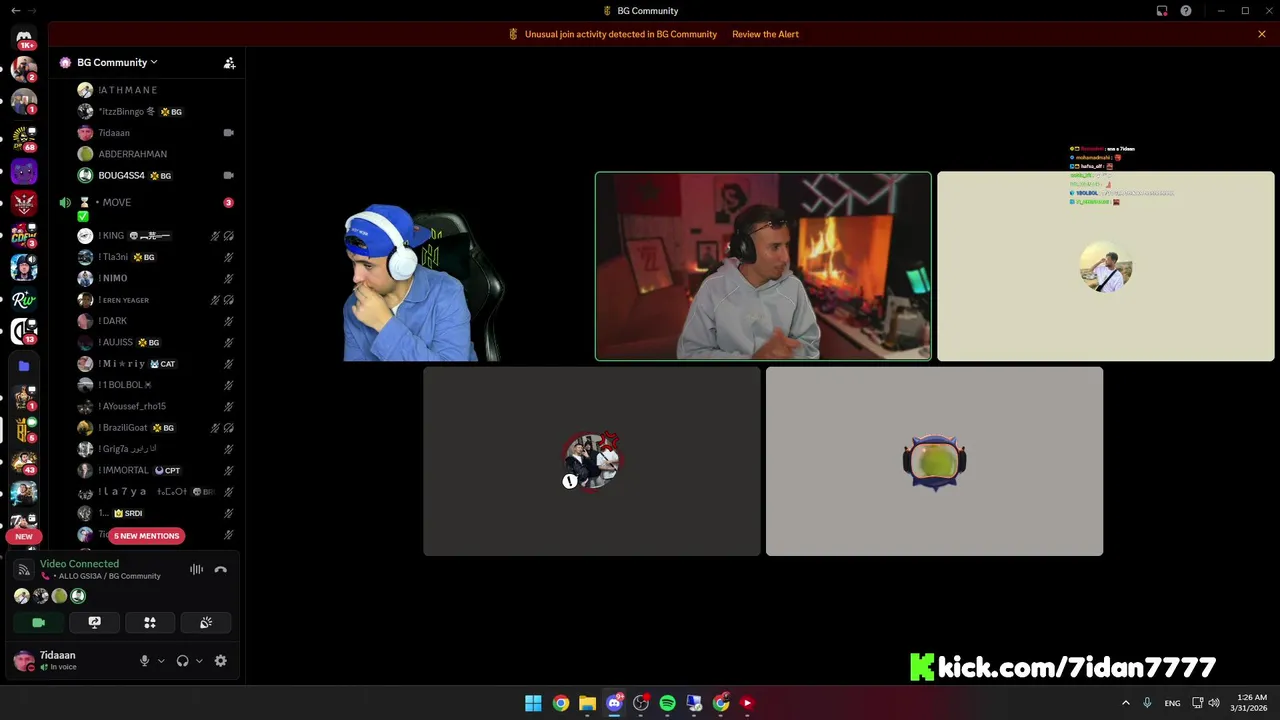Open the red winged emblem server
Viewport: 1280px width, 720px height.
coord(24,204)
